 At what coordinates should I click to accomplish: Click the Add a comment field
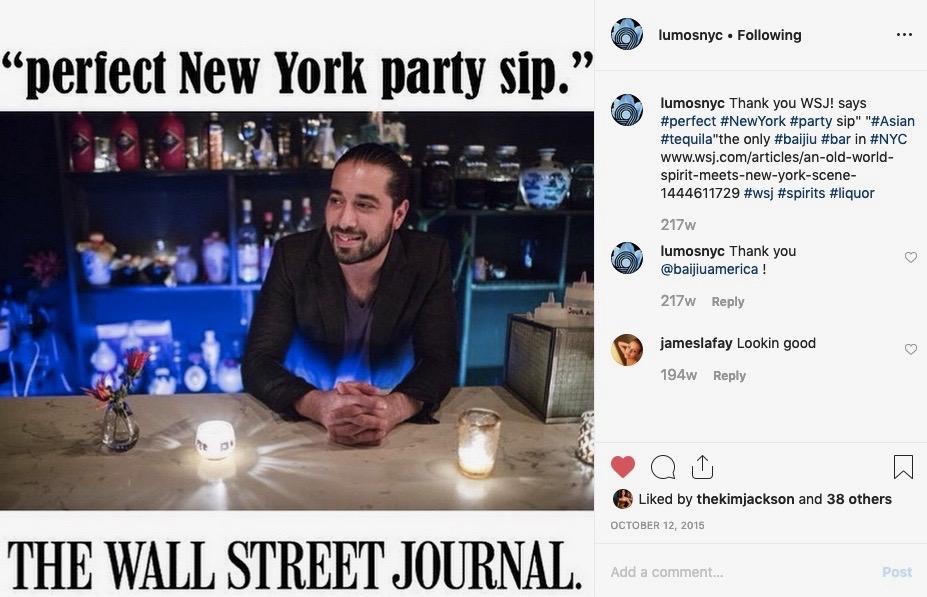[x=739, y=572]
